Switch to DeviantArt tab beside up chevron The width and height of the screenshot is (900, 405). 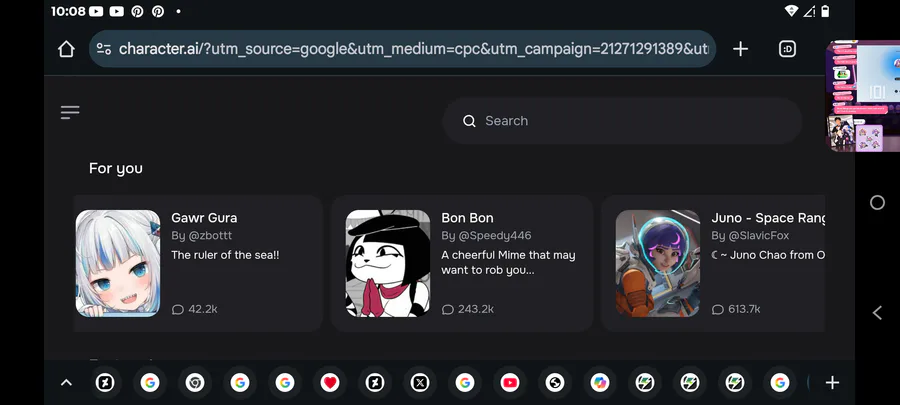105,383
